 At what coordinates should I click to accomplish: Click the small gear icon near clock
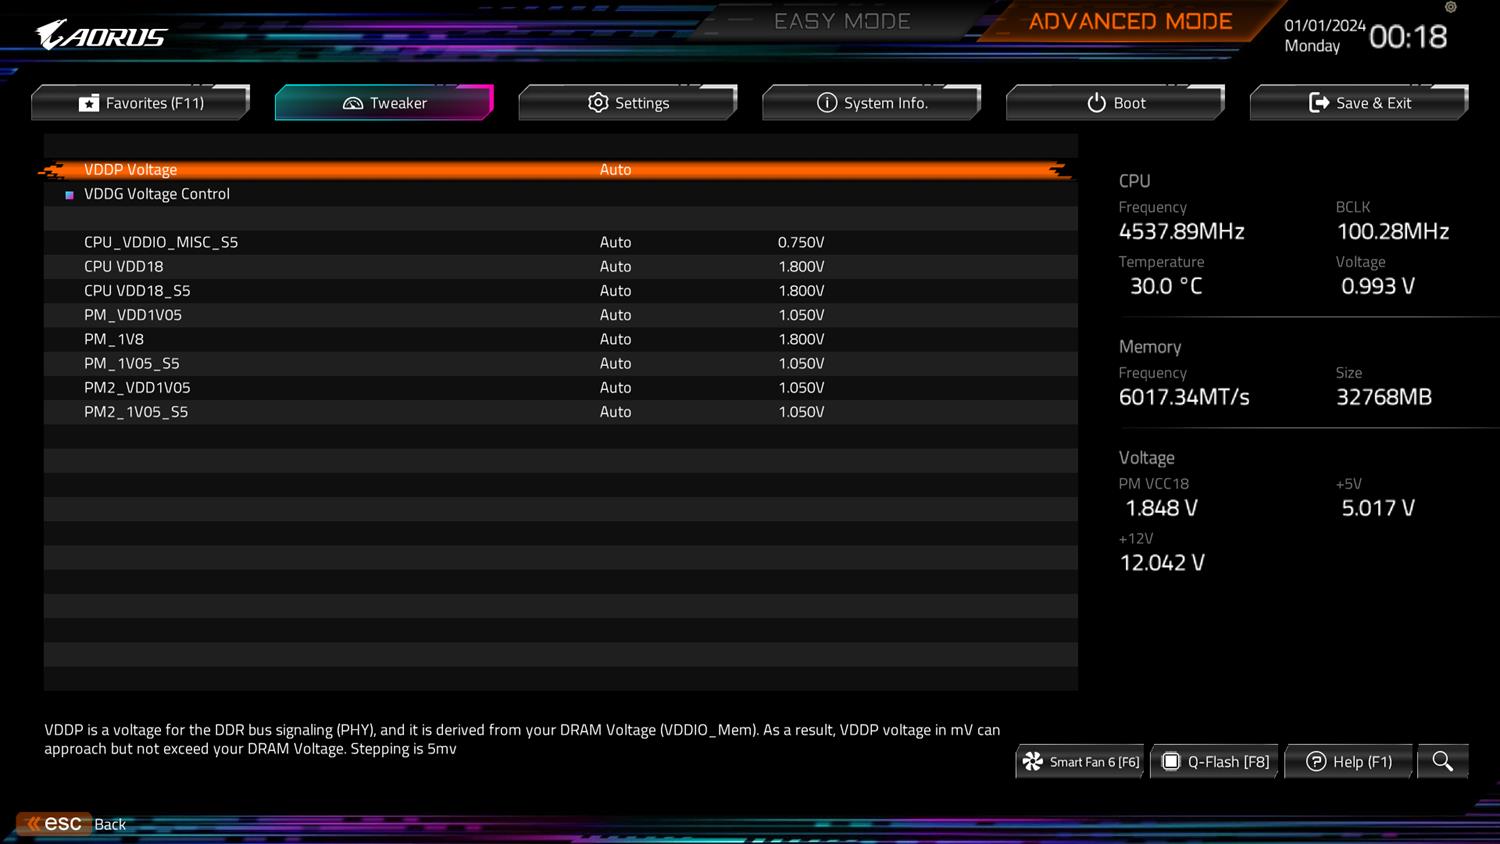pyautogui.click(x=1450, y=8)
